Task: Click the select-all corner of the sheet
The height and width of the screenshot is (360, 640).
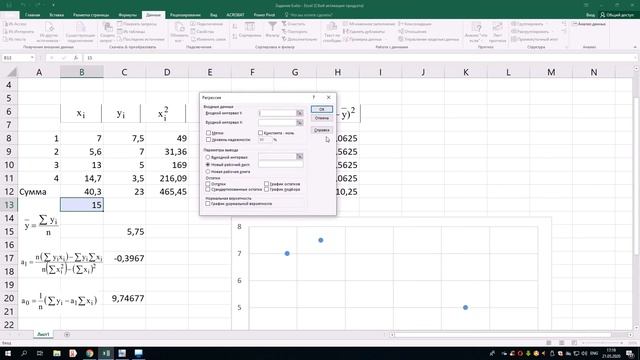Action: pos(12,72)
